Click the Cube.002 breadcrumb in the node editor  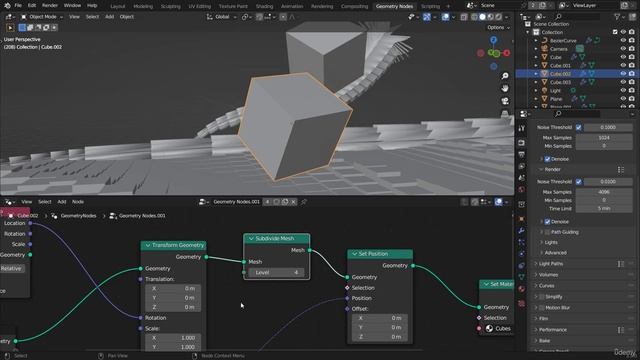27,216
